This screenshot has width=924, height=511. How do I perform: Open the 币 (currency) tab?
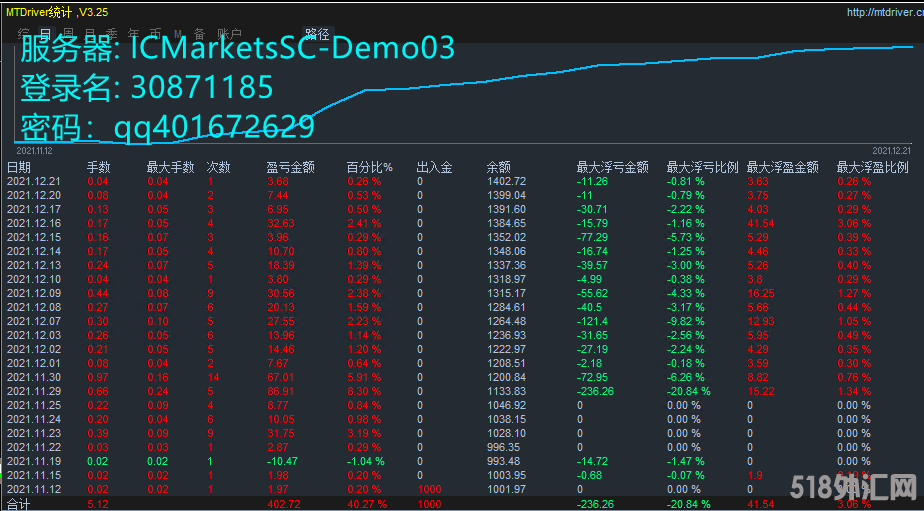pos(156,34)
